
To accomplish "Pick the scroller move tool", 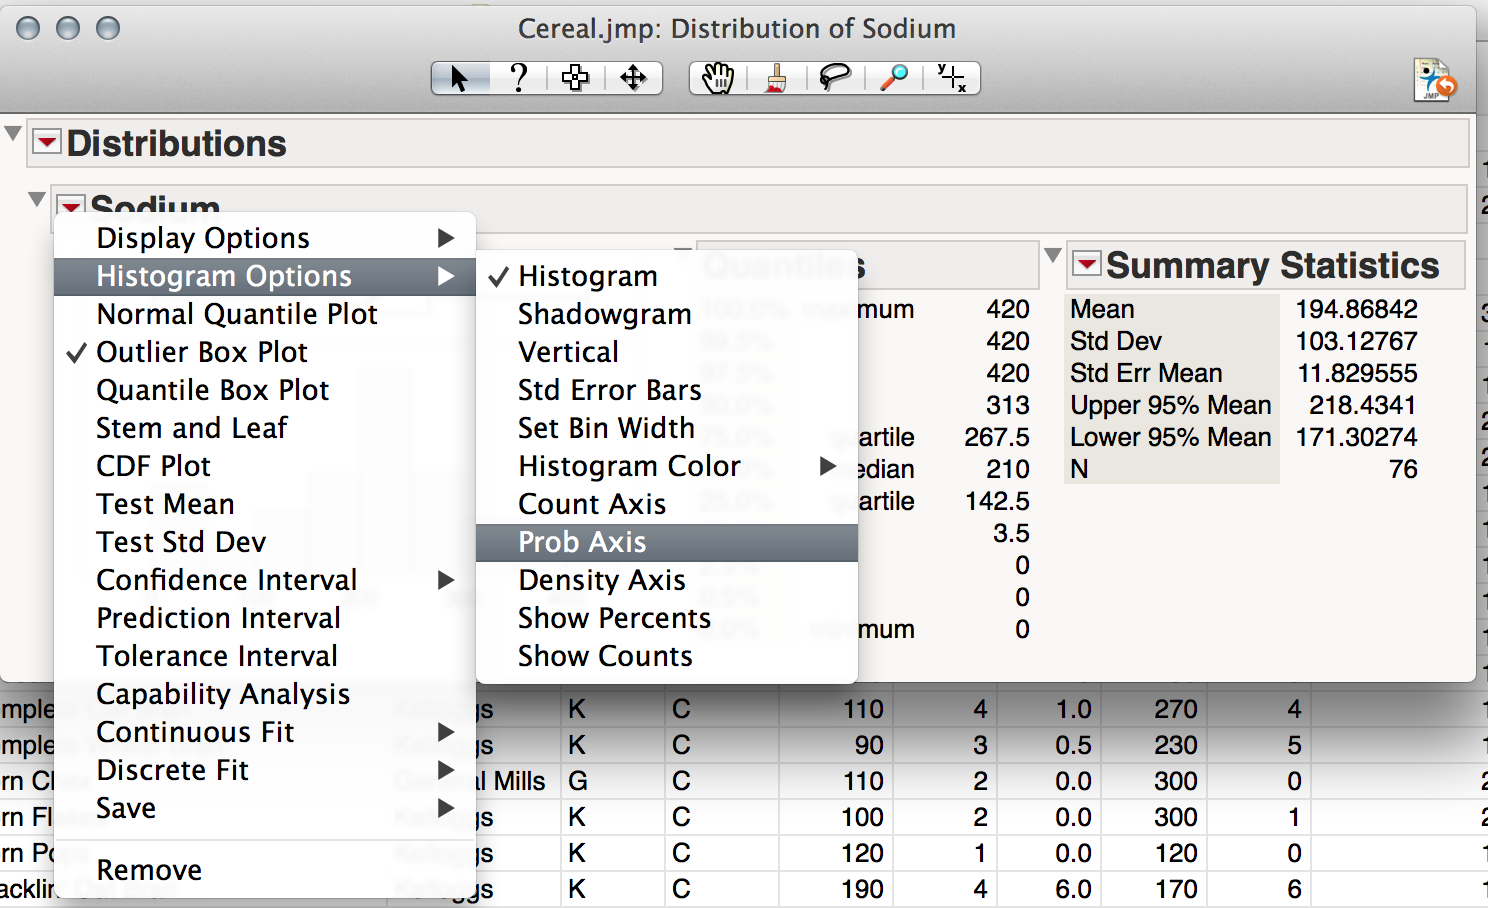I will (x=633, y=78).
